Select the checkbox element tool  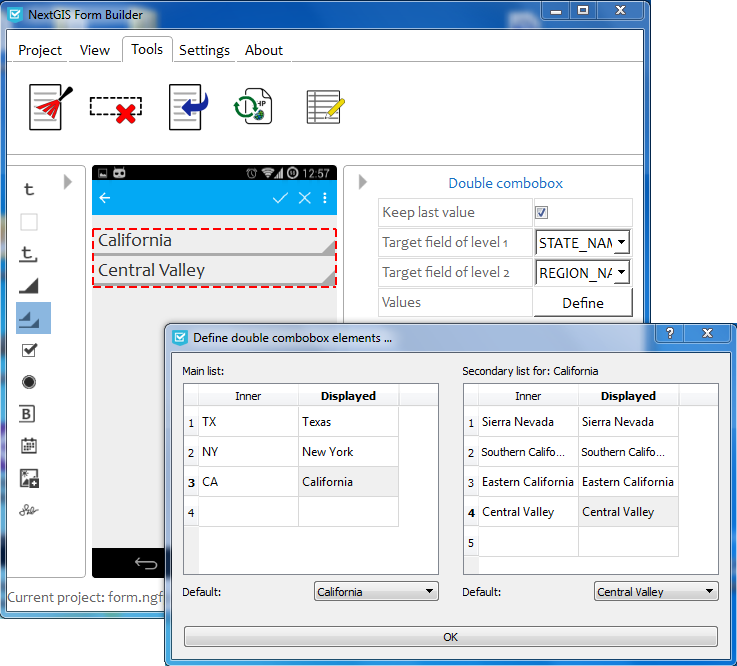click(x=29, y=350)
